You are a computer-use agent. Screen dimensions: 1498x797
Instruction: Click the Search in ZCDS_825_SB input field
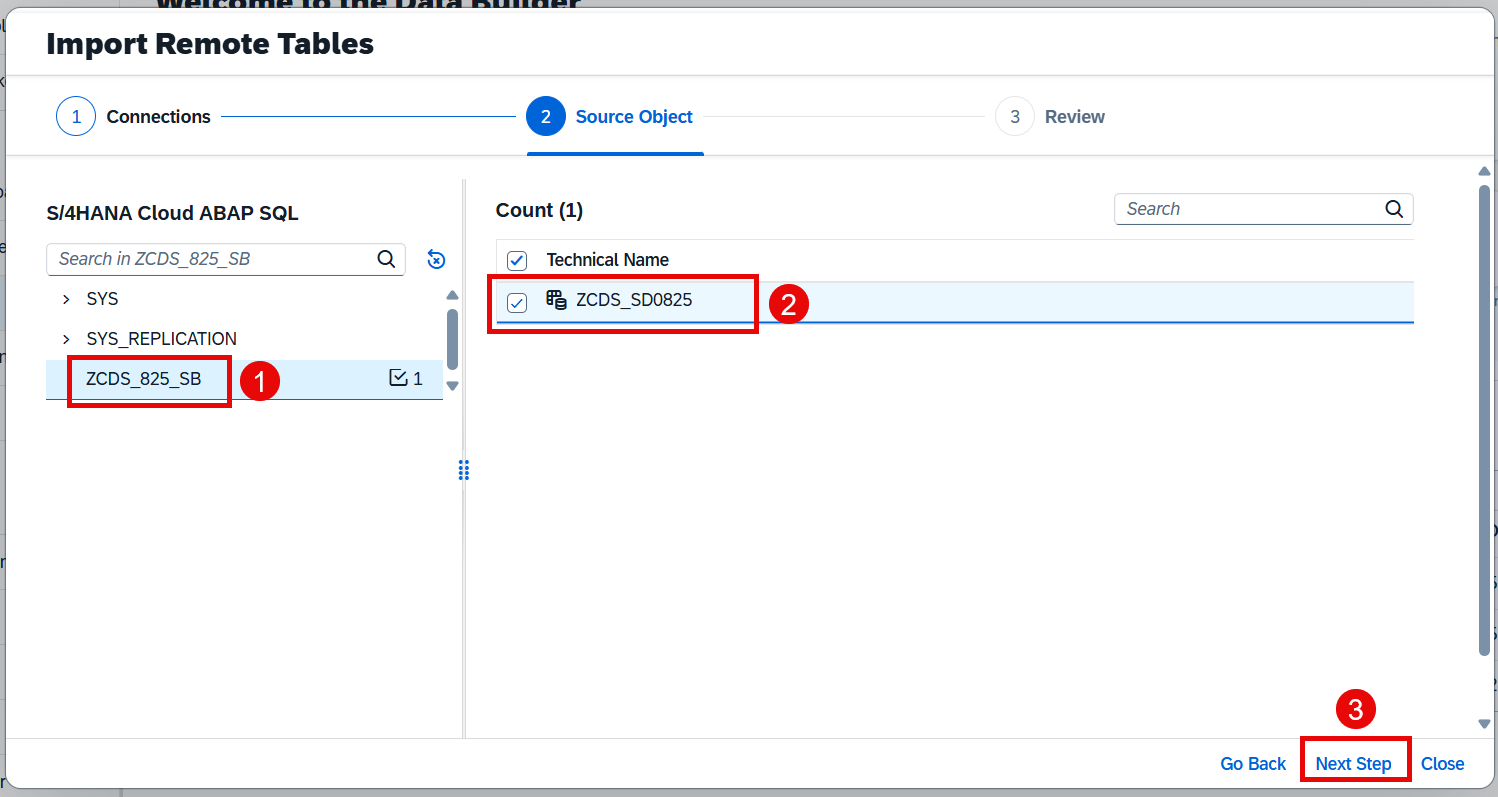point(210,259)
